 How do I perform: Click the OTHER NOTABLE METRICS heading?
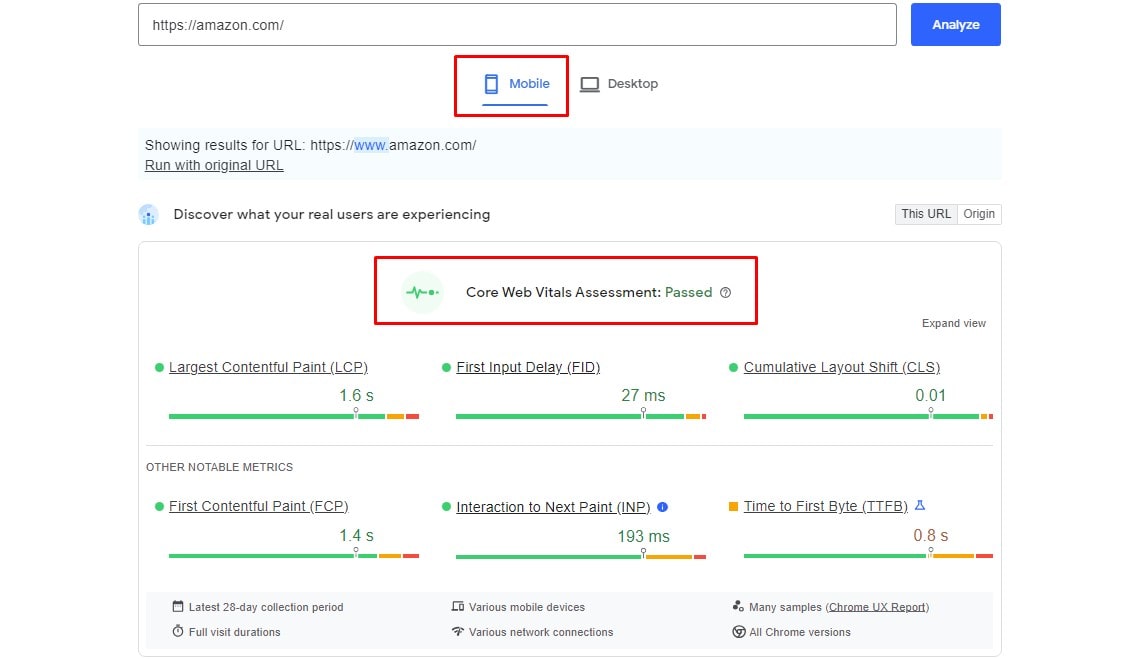click(219, 467)
